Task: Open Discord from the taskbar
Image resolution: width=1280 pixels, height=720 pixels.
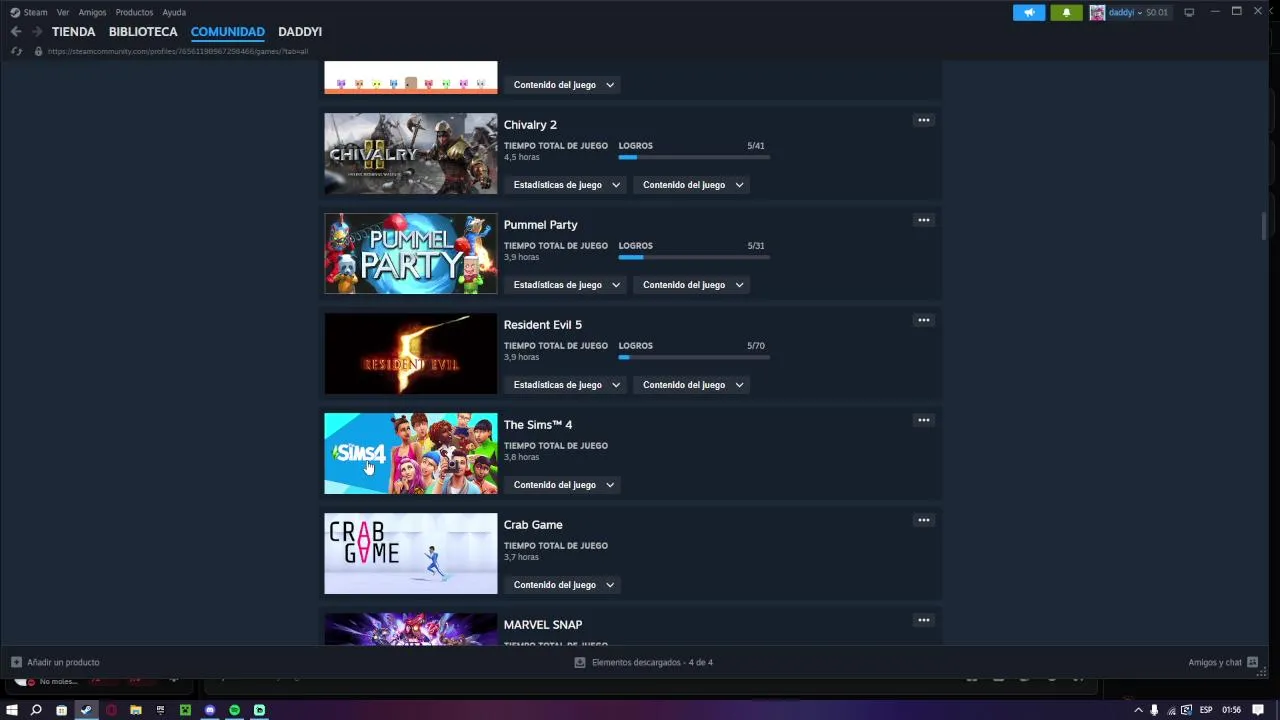Action: click(x=210, y=710)
